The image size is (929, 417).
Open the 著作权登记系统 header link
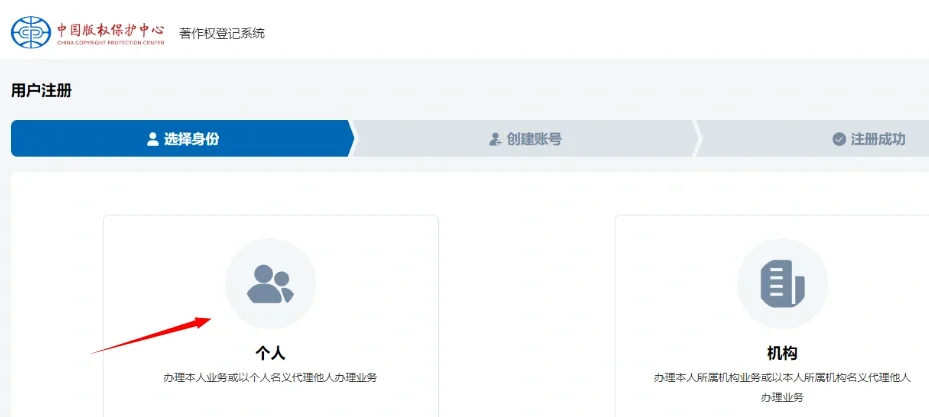[x=222, y=33]
